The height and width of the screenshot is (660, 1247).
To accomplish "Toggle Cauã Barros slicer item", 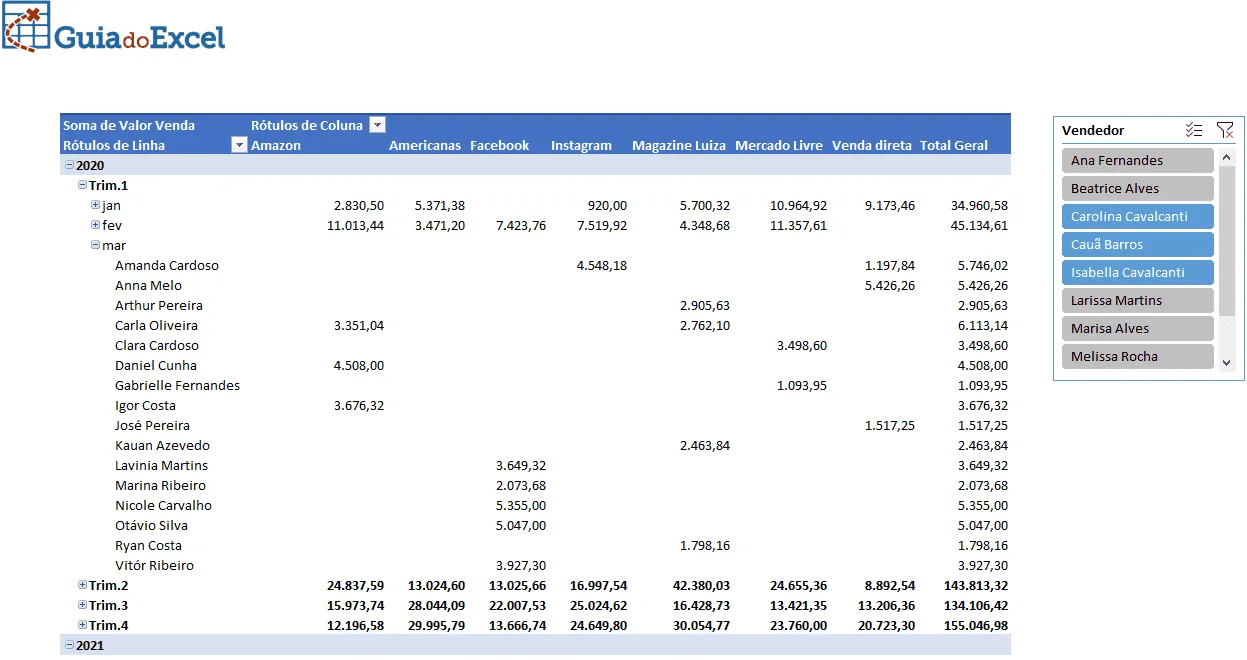I will [x=1138, y=244].
